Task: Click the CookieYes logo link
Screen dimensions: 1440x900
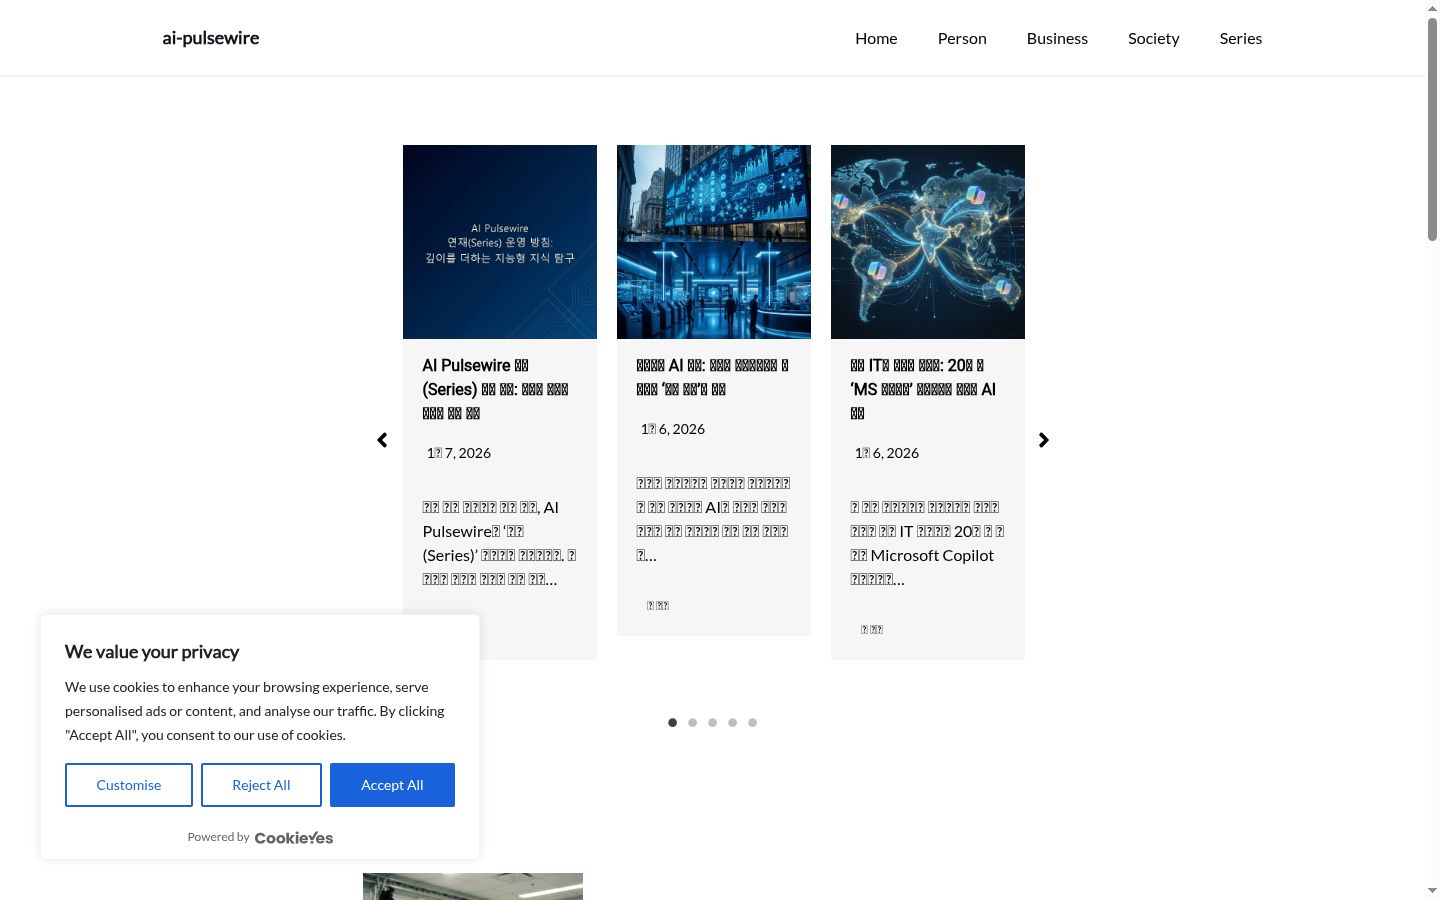Action: point(294,838)
